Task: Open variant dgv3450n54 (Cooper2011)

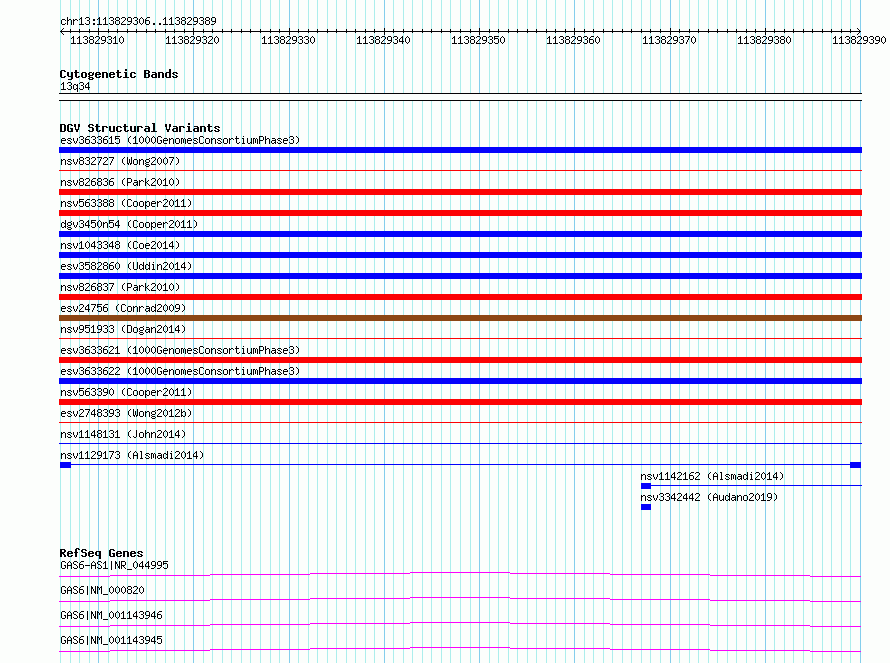Action: (129, 224)
